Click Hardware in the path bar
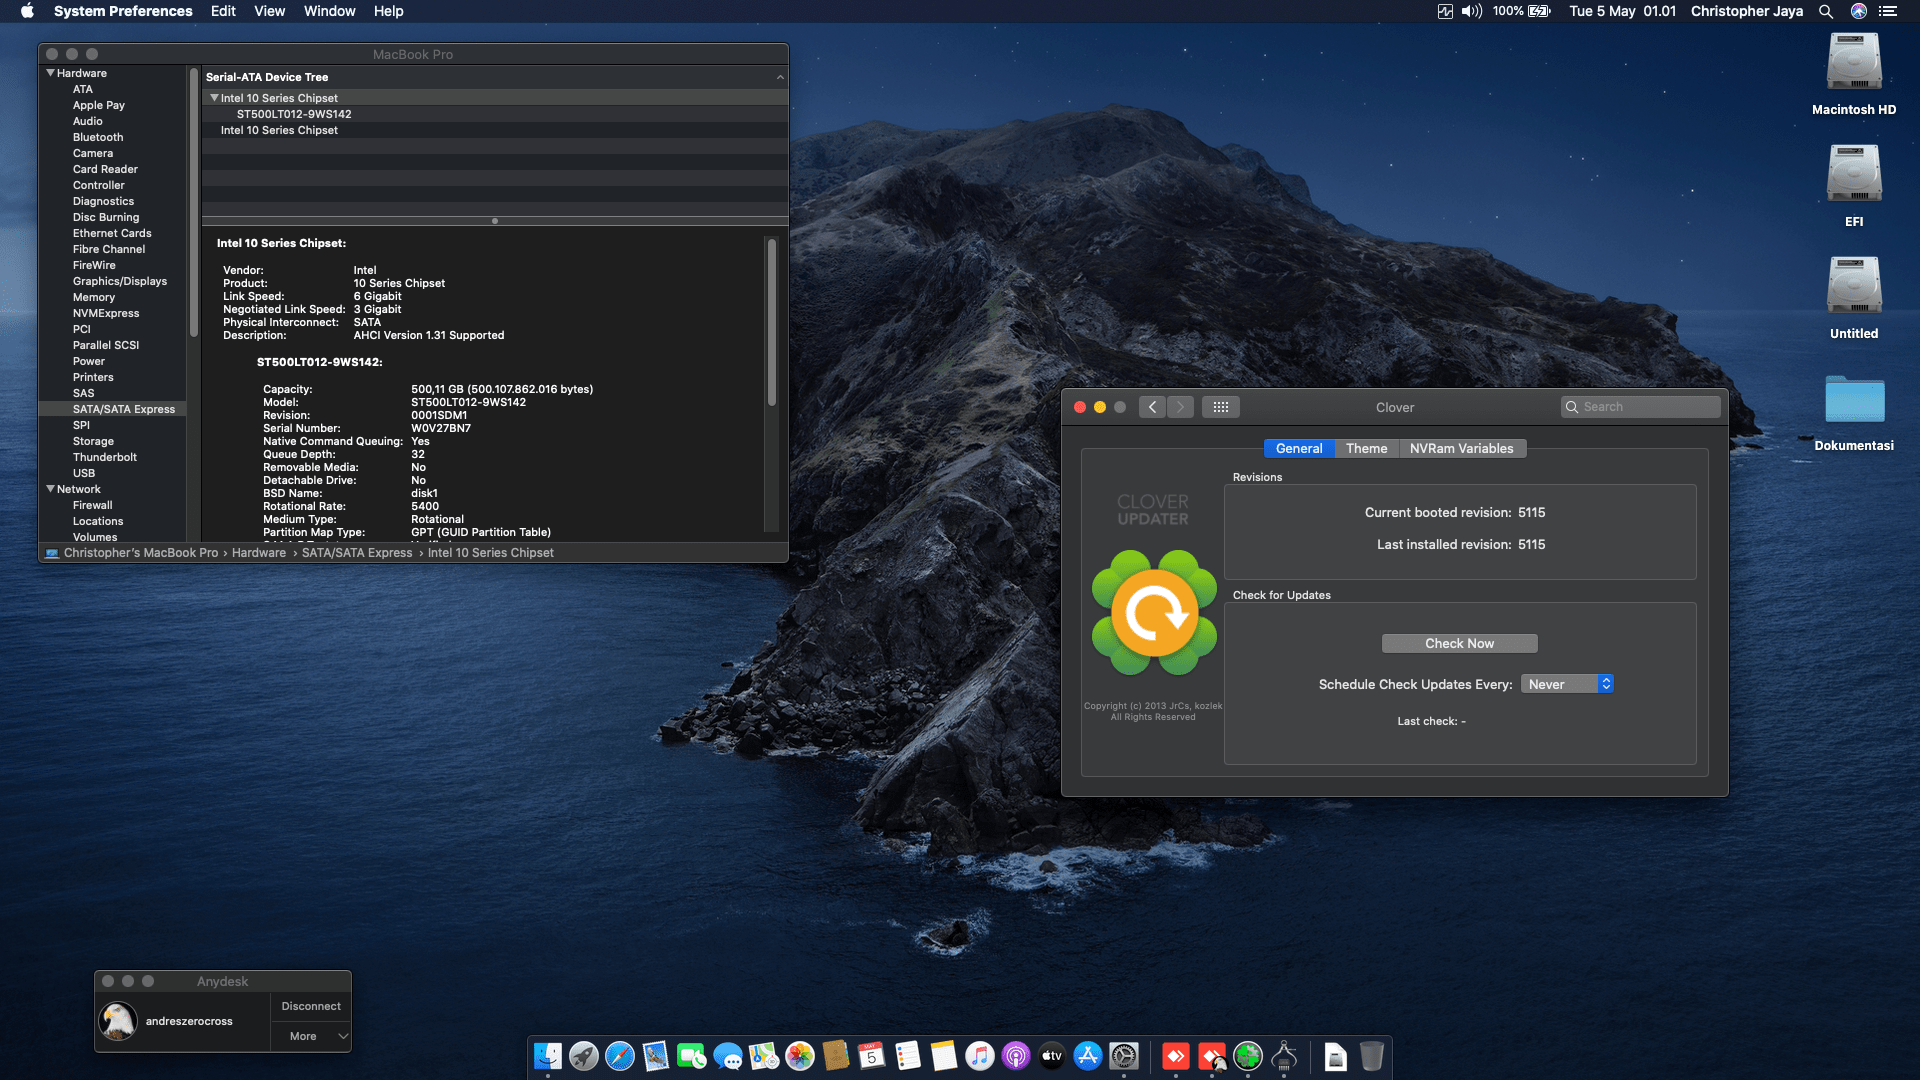Screen dimensions: 1920x1080 [259, 553]
